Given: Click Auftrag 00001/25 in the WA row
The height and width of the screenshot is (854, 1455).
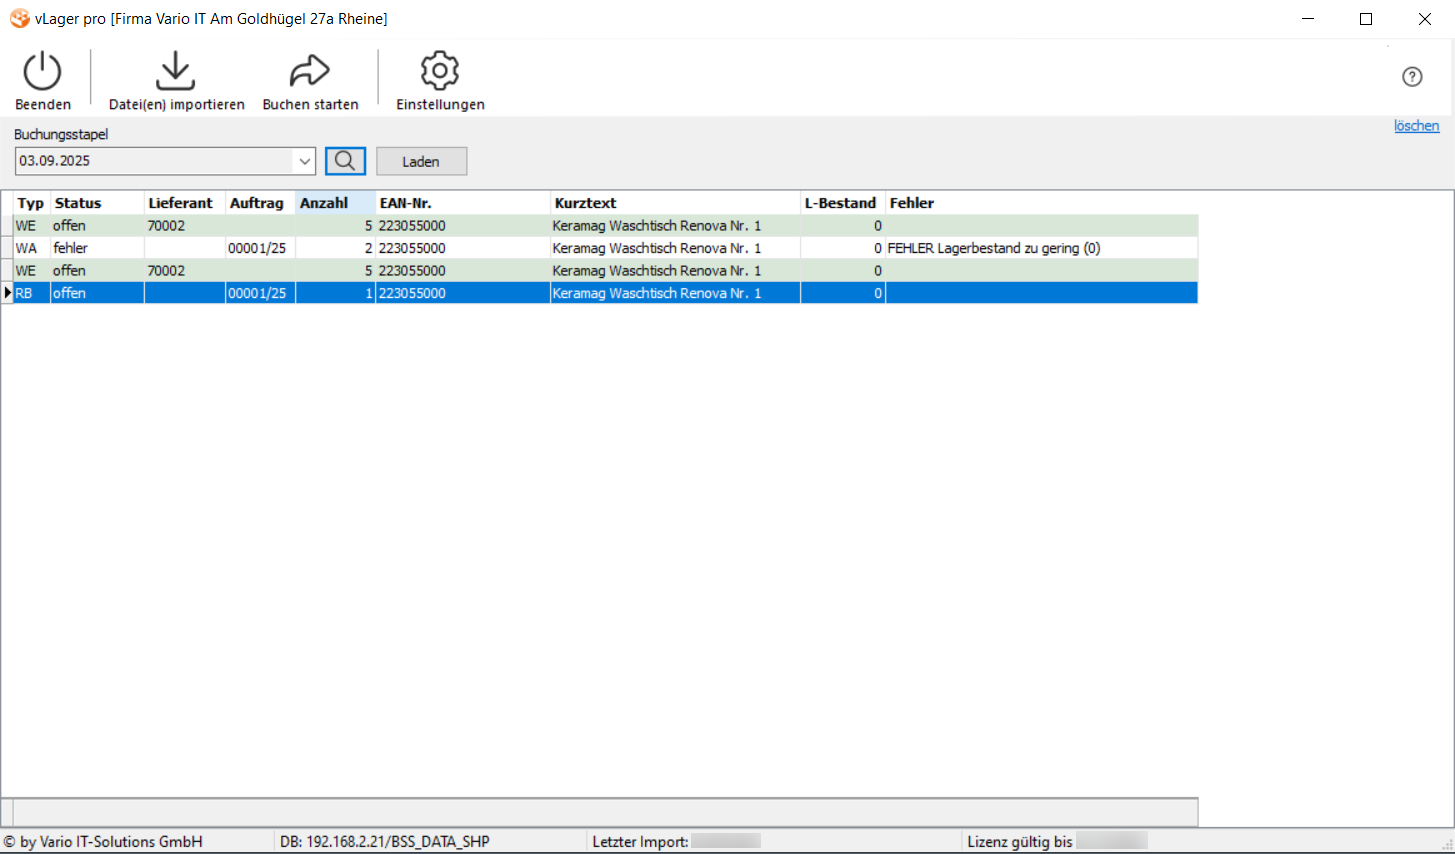Looking at the screenshot, I should 260,248.
